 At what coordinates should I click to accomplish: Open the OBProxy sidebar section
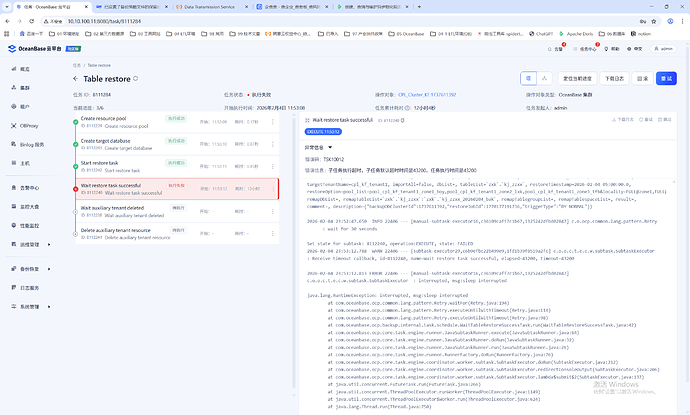(30, 125)
